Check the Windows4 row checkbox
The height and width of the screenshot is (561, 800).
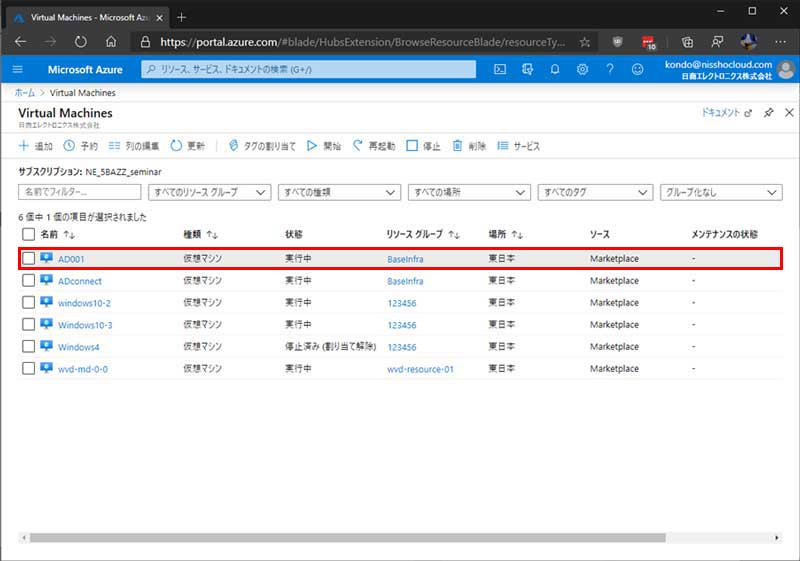click(x=28, y=347)
